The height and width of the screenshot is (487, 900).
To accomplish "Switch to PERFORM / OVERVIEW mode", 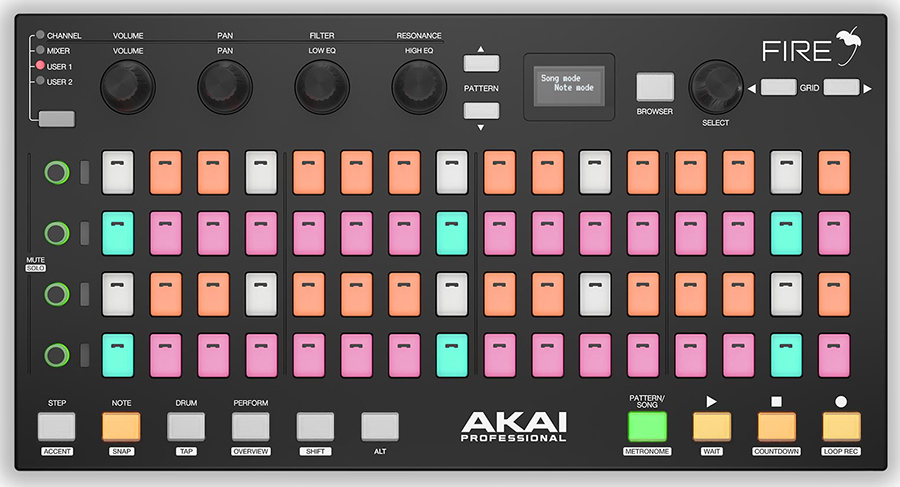I will pos(251,427).
